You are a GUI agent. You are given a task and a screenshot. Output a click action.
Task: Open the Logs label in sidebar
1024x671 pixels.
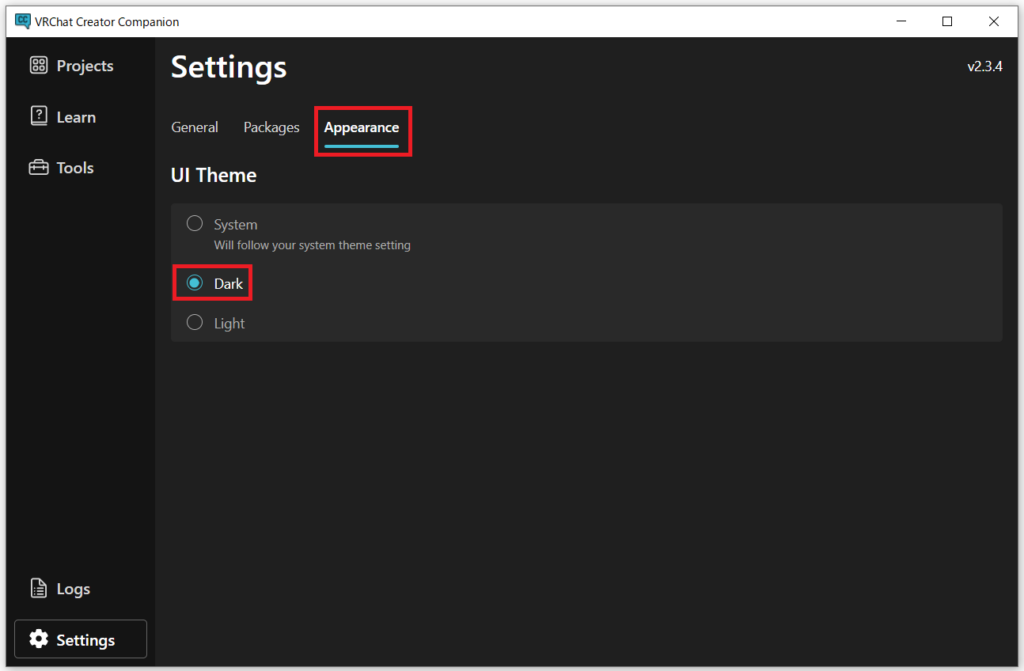point(73,589)
